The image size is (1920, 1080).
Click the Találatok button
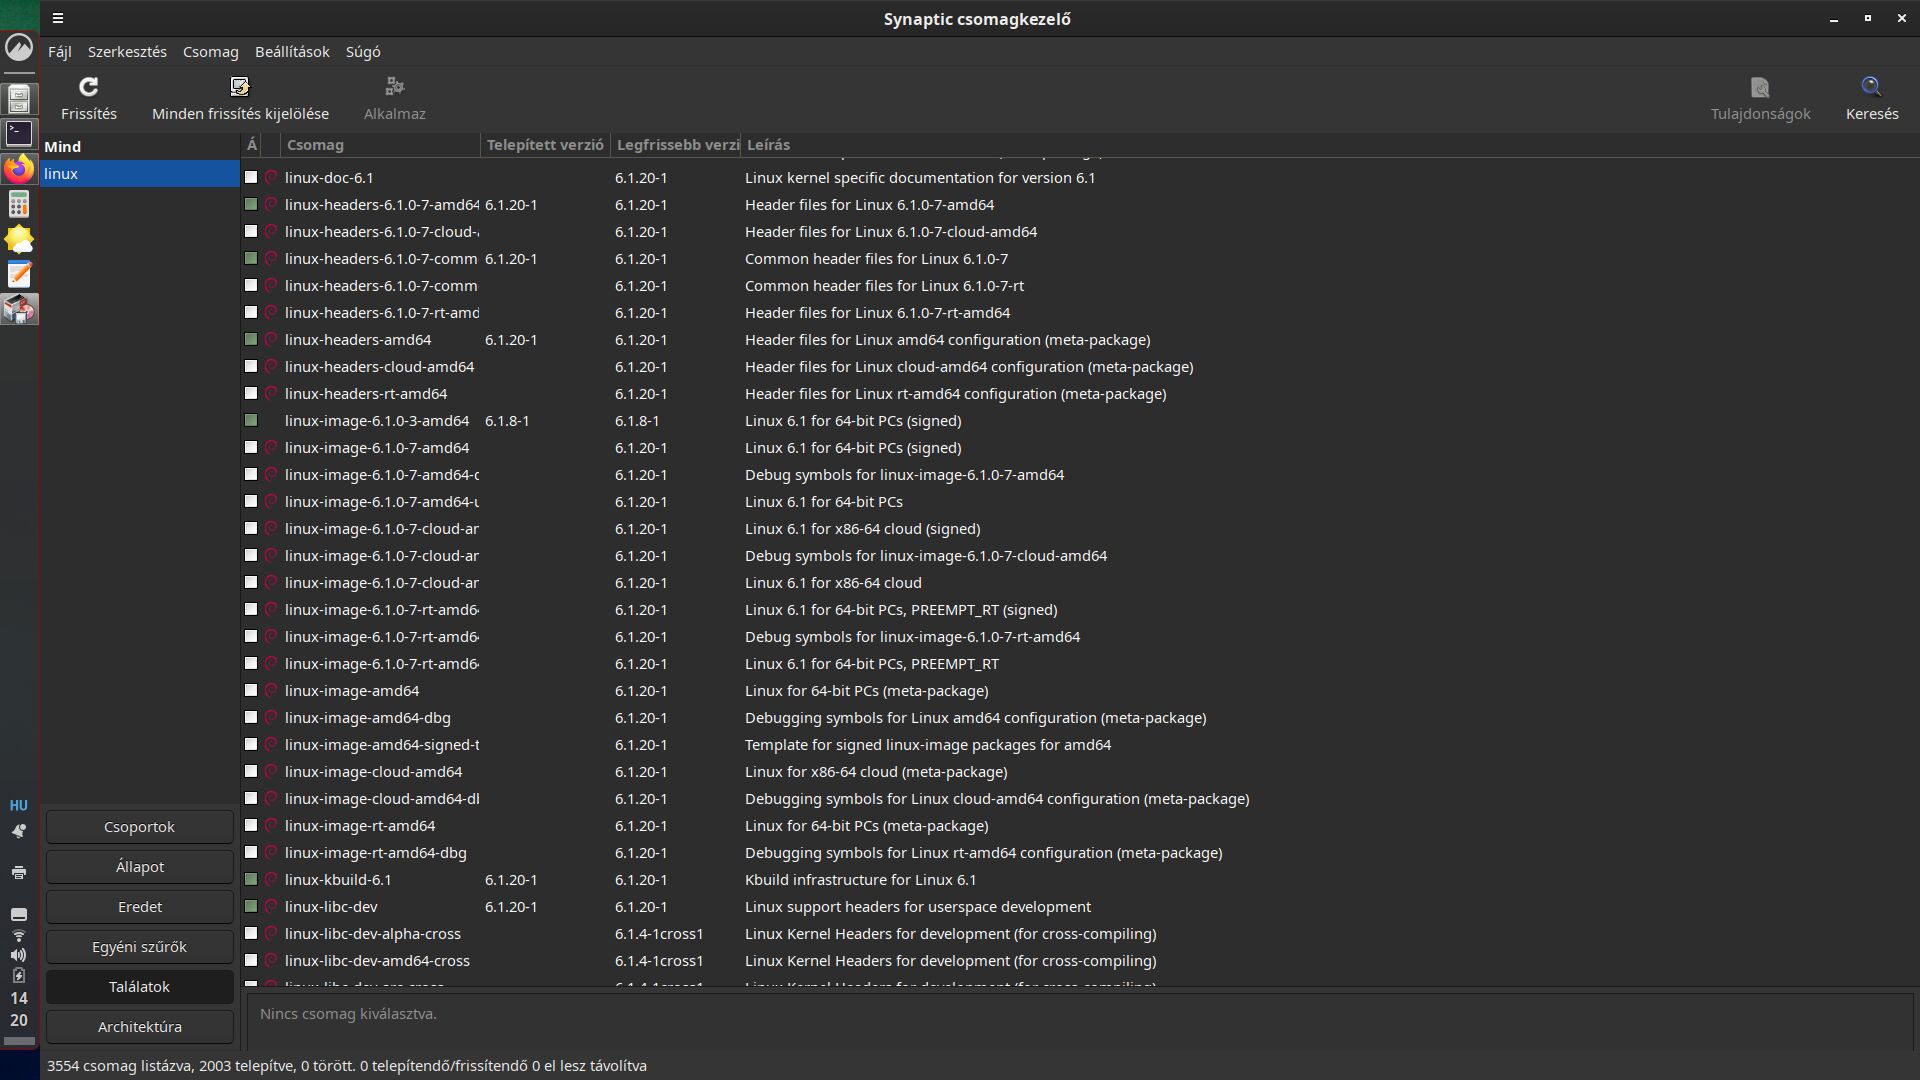coord(140,987)
